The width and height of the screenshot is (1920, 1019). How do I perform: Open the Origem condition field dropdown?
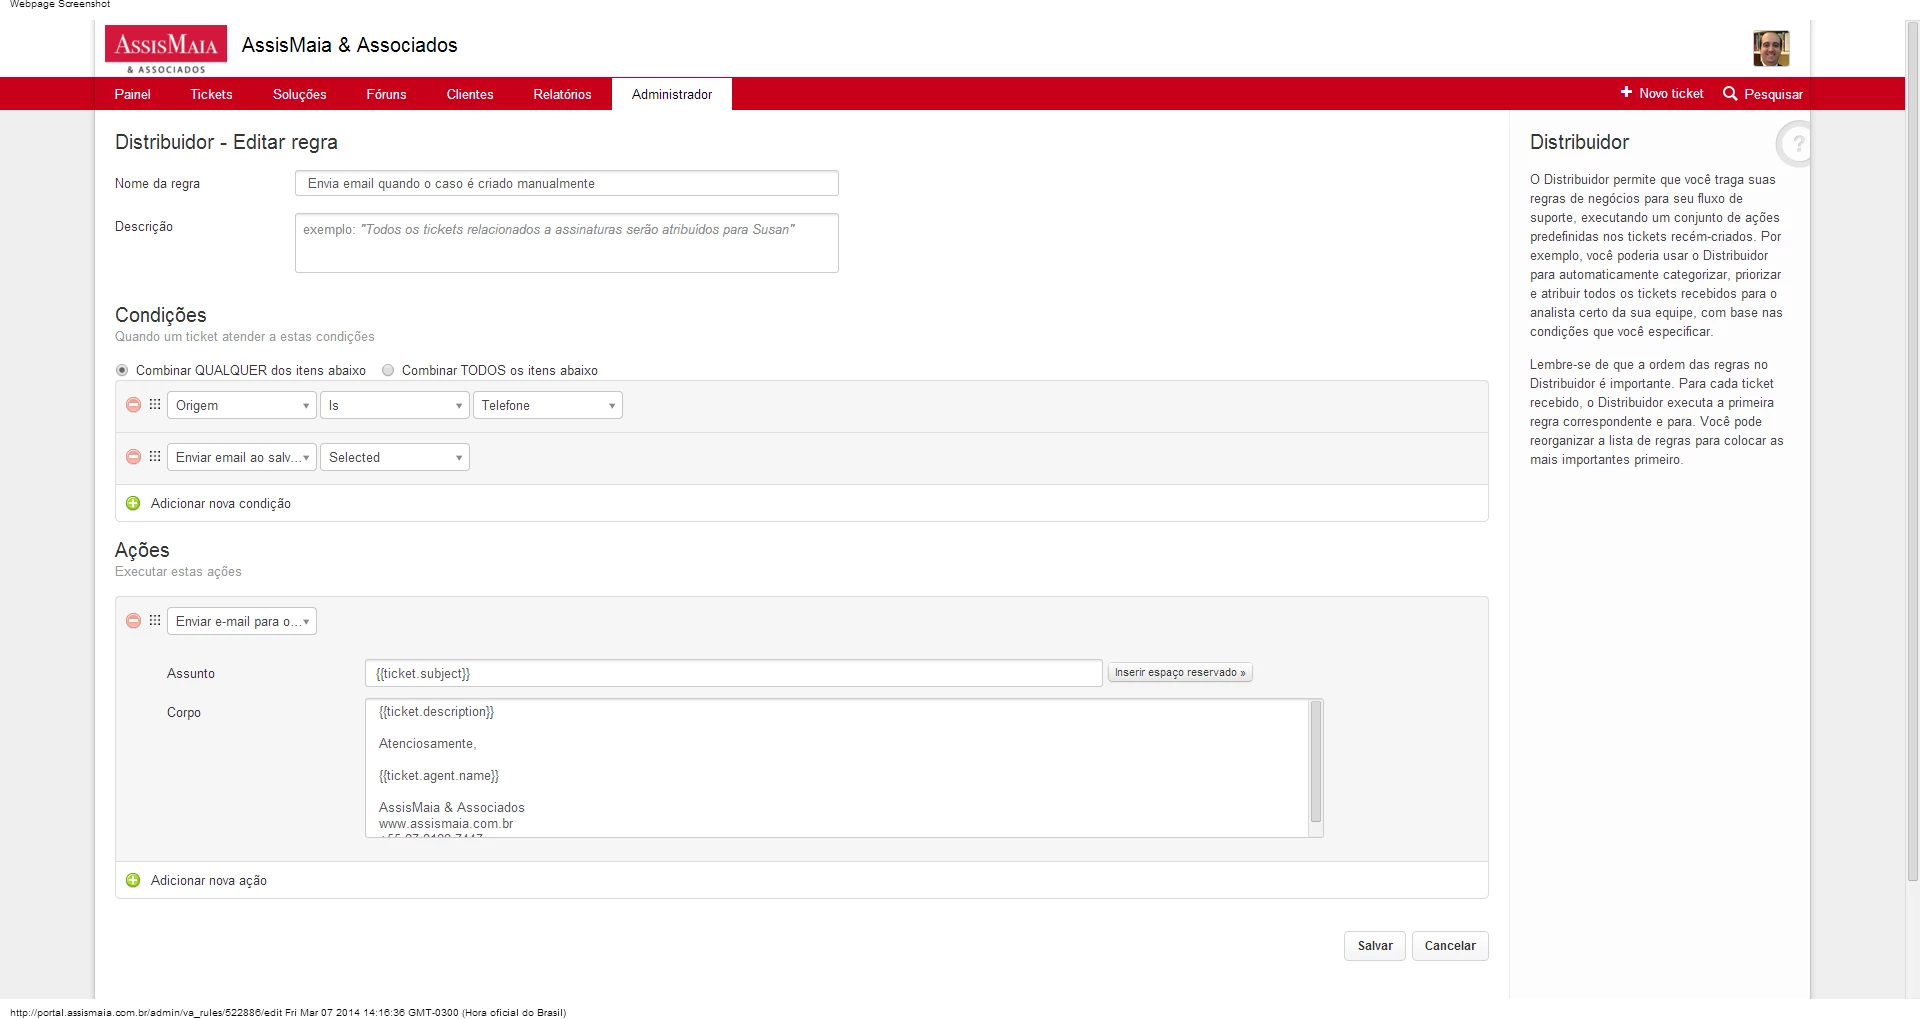[x=242, y=405]
